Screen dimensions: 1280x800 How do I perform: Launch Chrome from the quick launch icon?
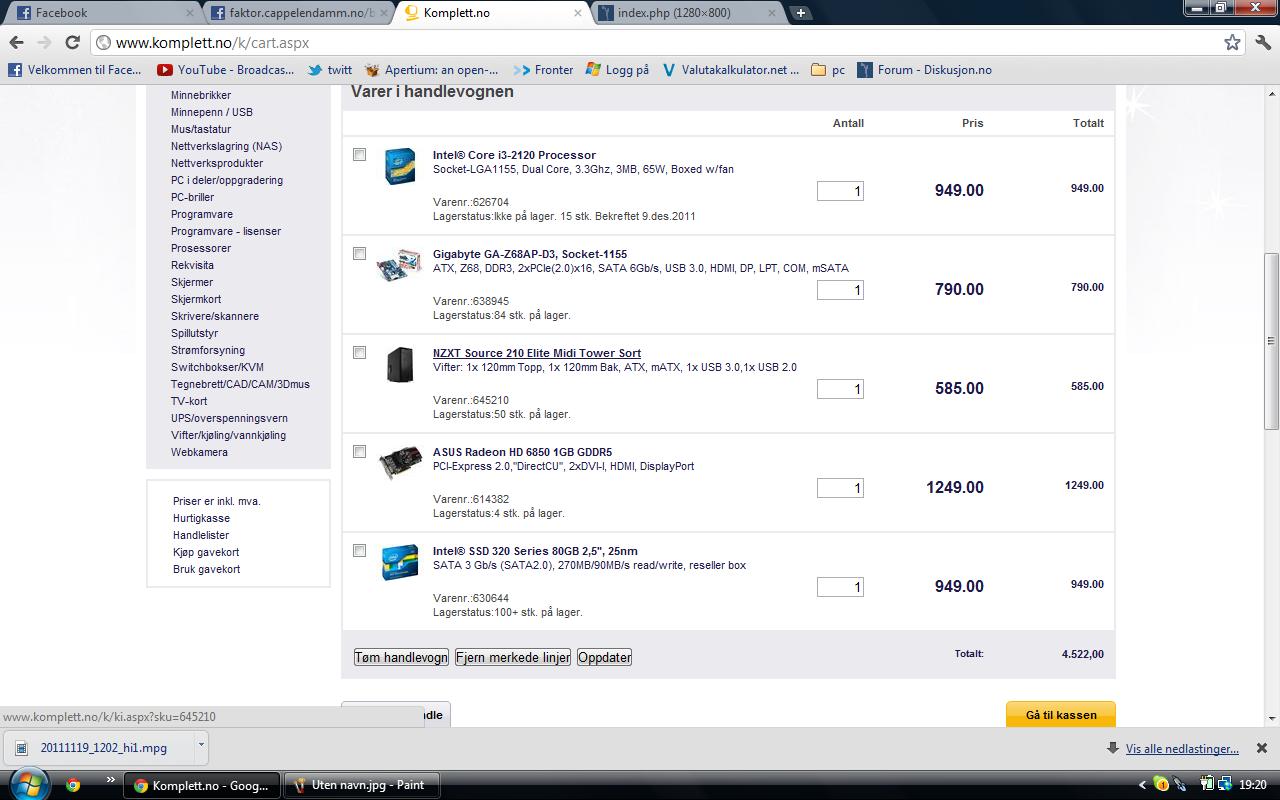coord(73,785)
